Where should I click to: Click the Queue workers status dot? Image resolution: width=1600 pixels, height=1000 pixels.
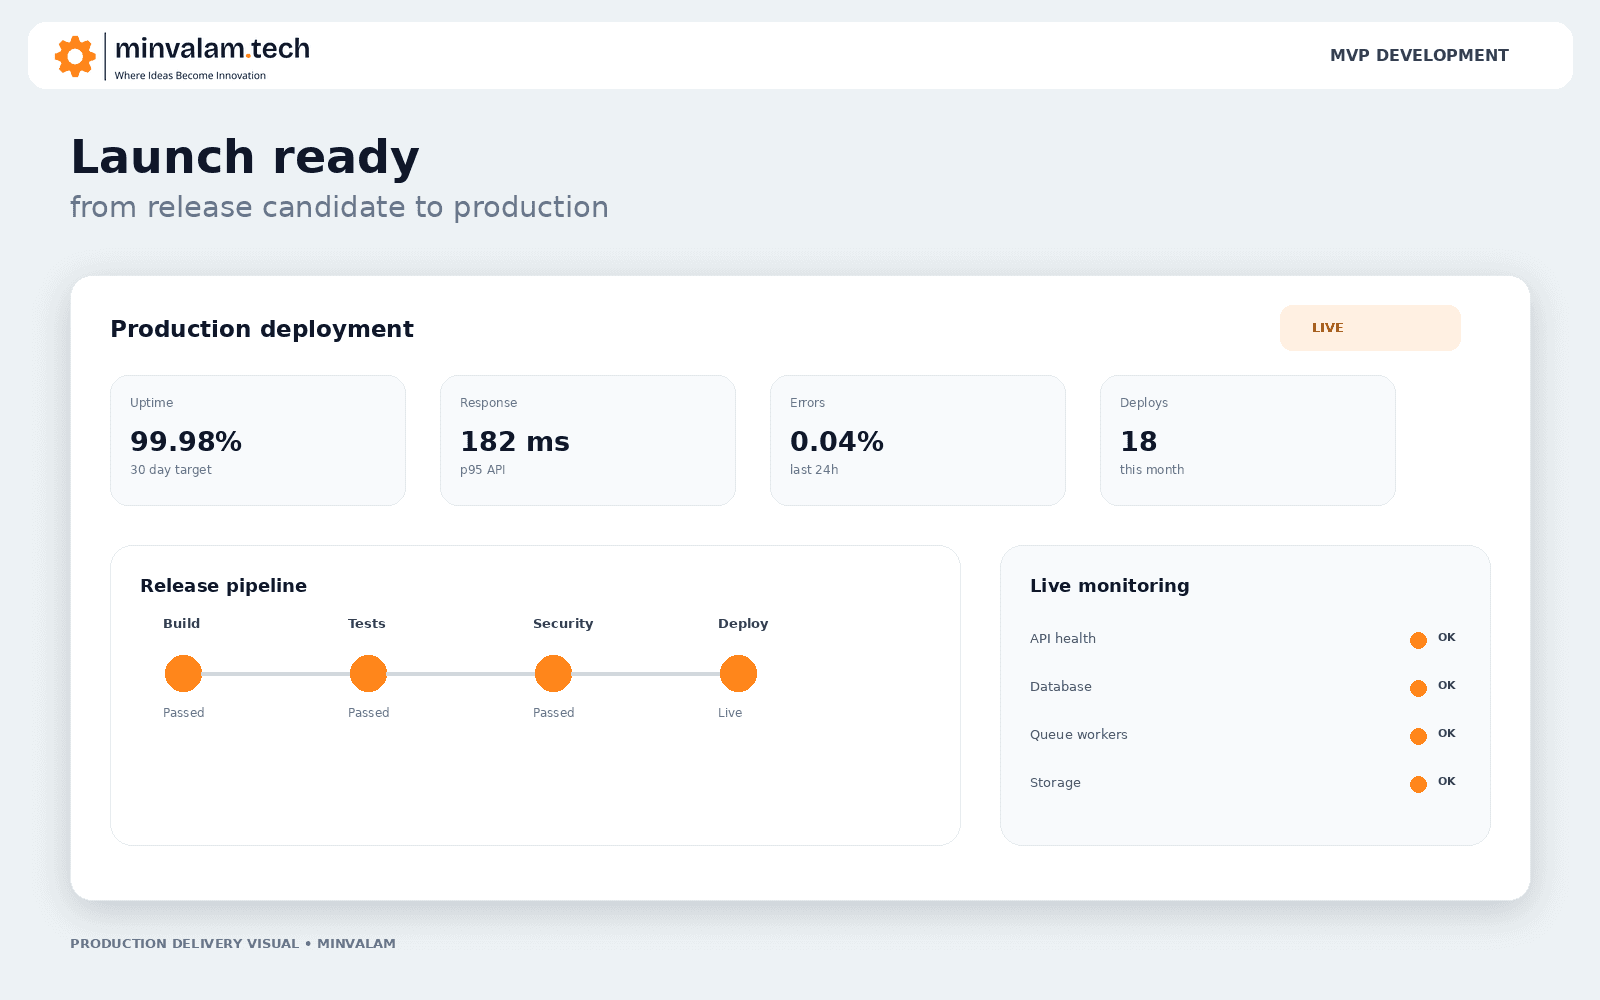click(x=1418, y=736)
